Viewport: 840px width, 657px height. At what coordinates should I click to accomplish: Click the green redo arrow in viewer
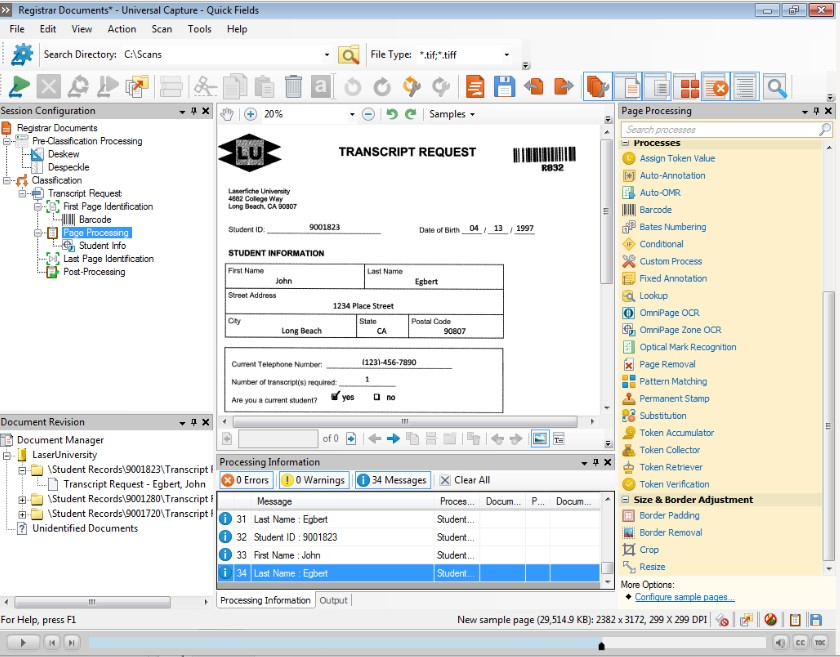410,114
